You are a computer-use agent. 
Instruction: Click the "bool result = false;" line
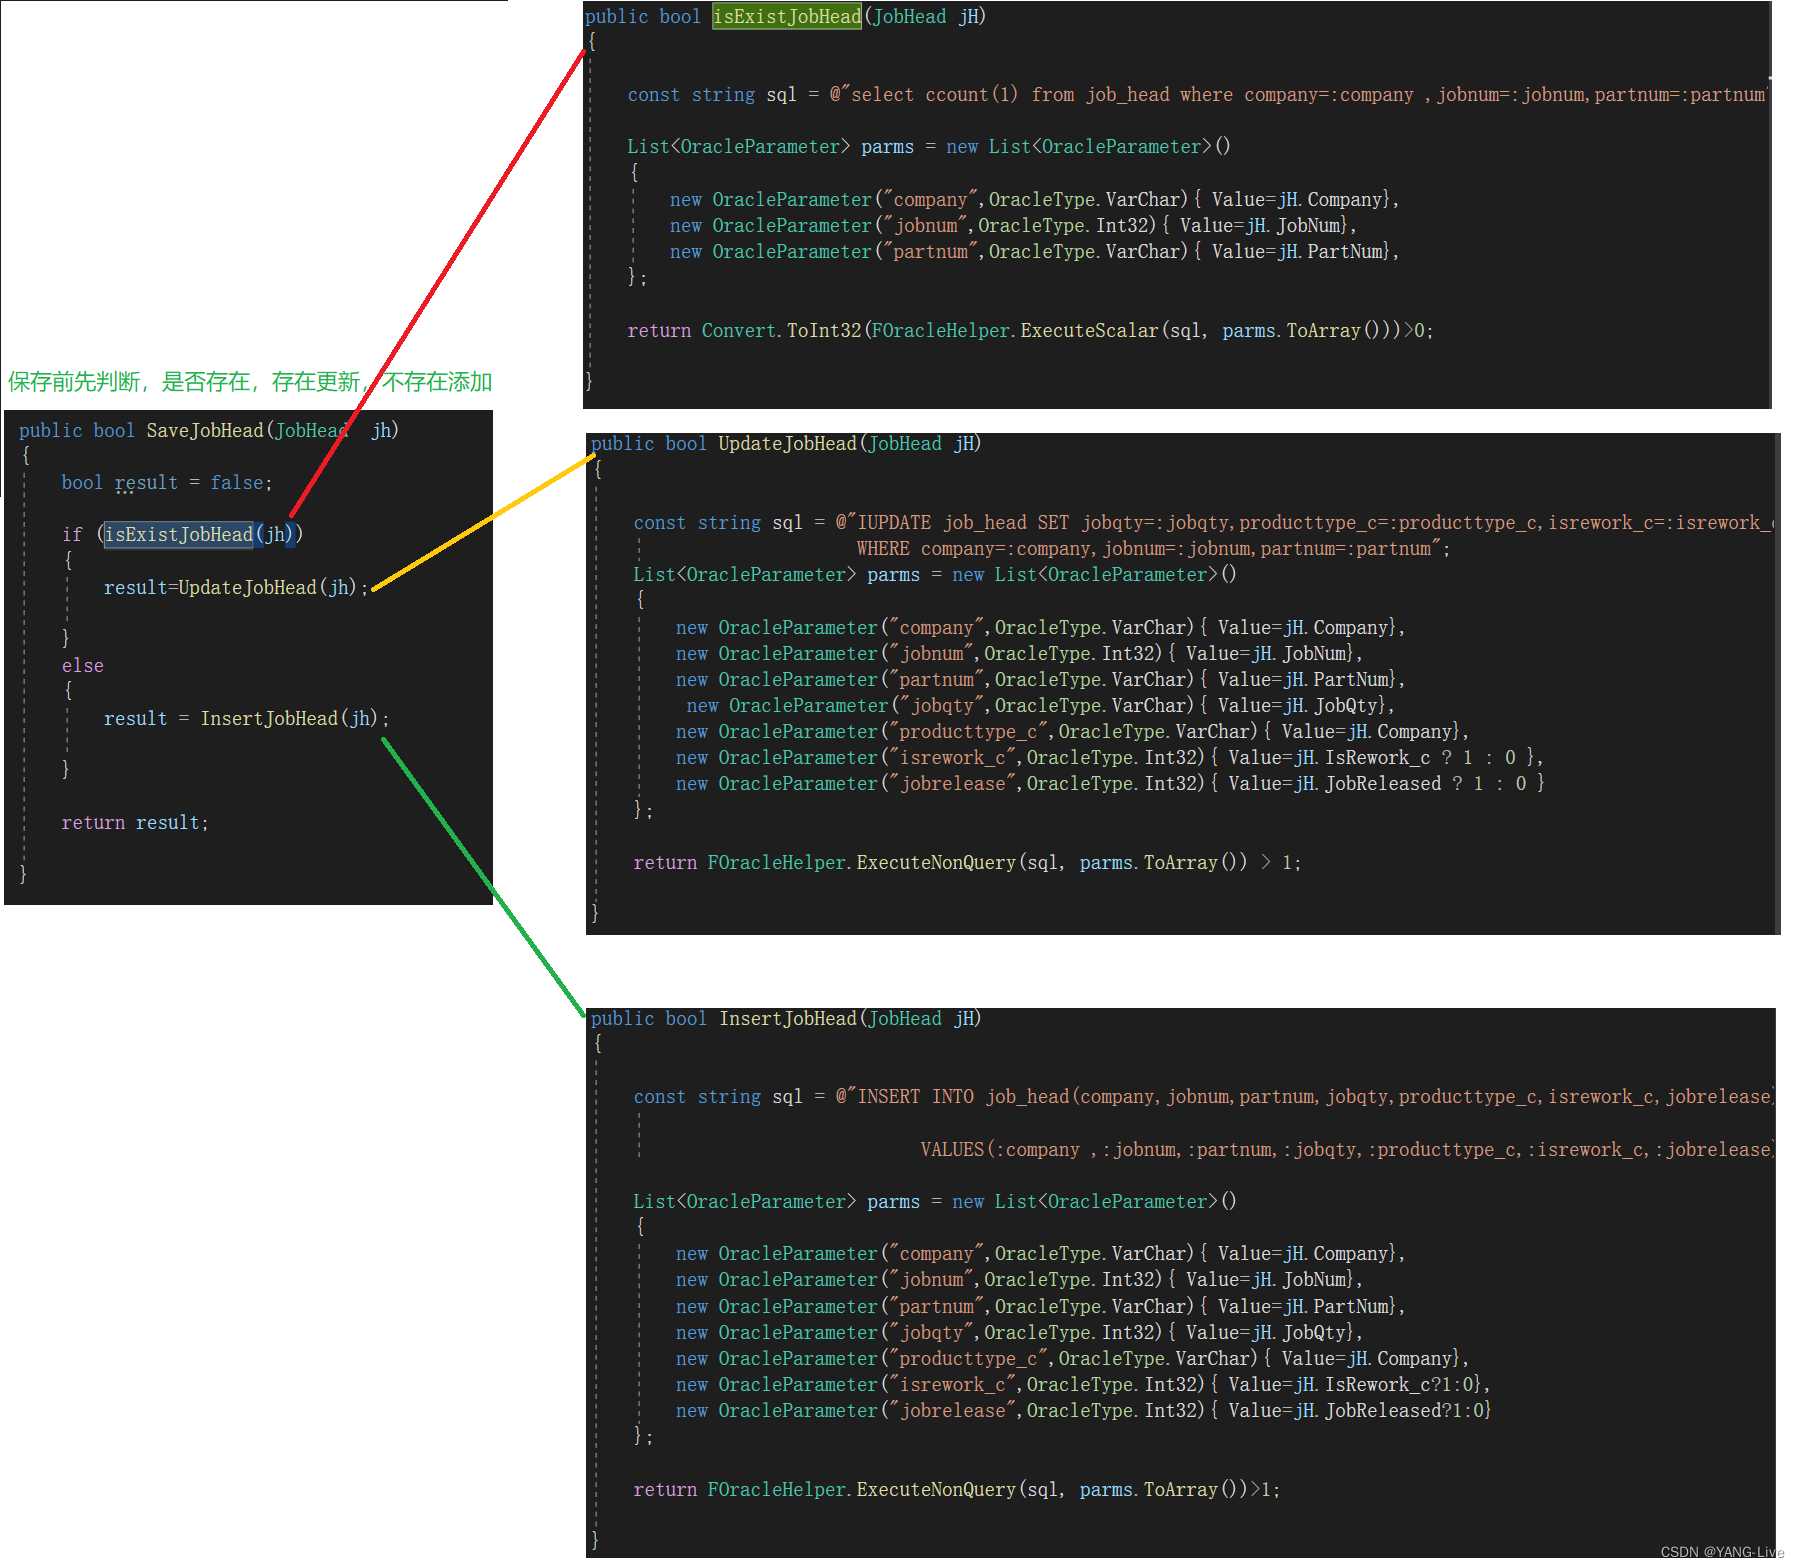pos(167,483)
